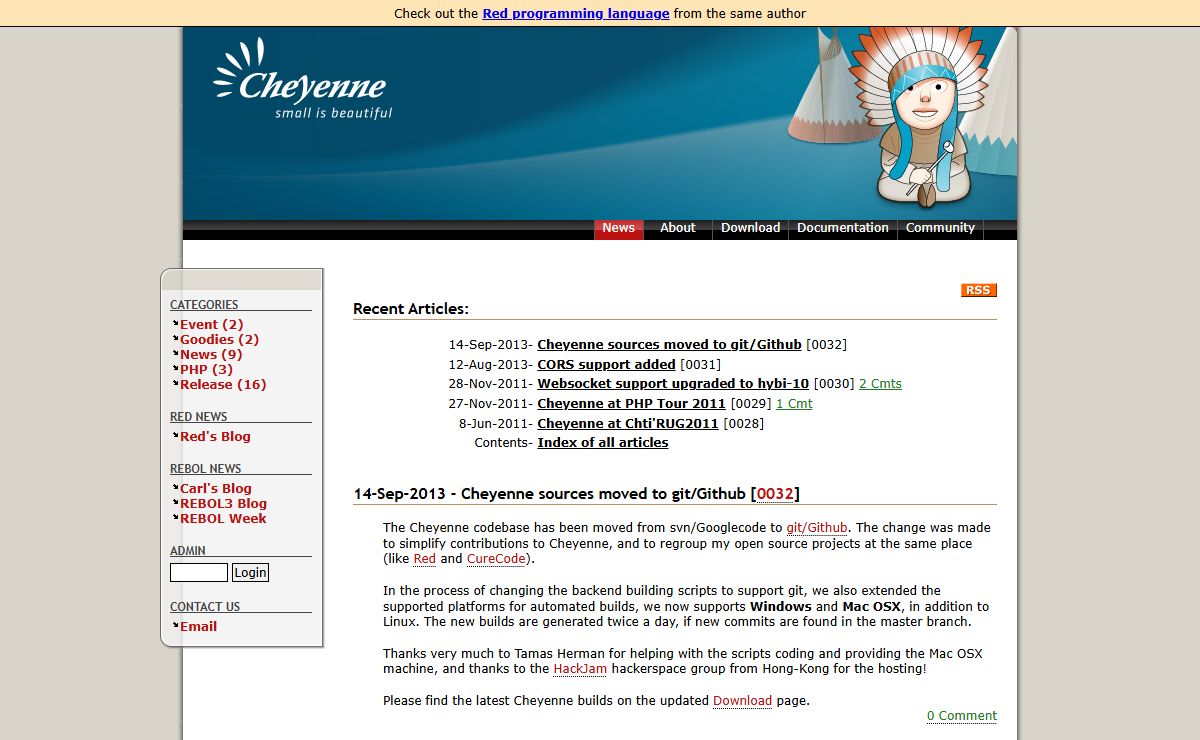Click the 'Recent Articles:' heading text
This screenshot has width=1200, height=740.
pos(411,309)
